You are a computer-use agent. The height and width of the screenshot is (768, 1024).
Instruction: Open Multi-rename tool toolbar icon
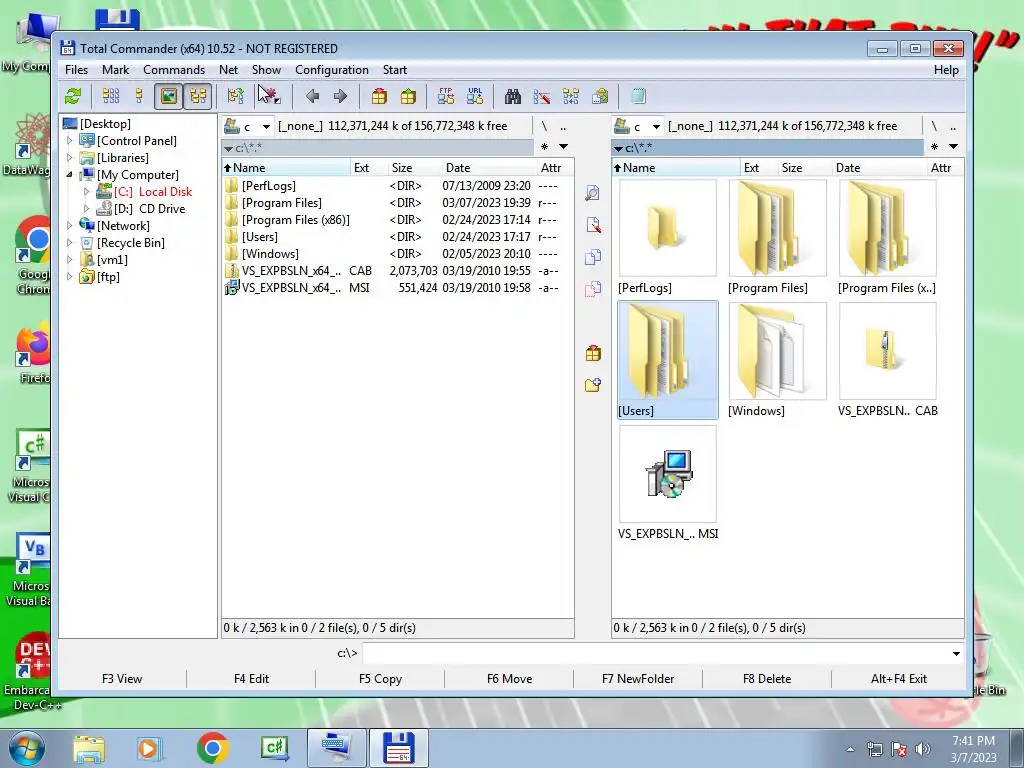click(541, 97)
